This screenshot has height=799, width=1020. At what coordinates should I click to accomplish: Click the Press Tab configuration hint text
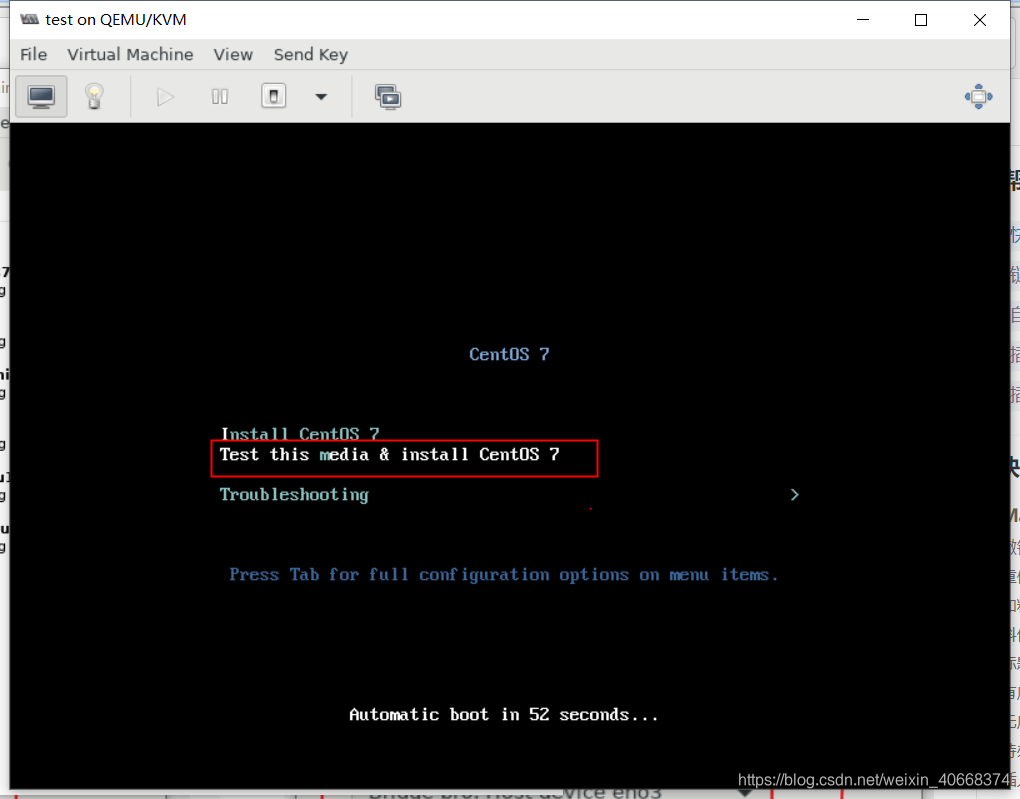503,575
